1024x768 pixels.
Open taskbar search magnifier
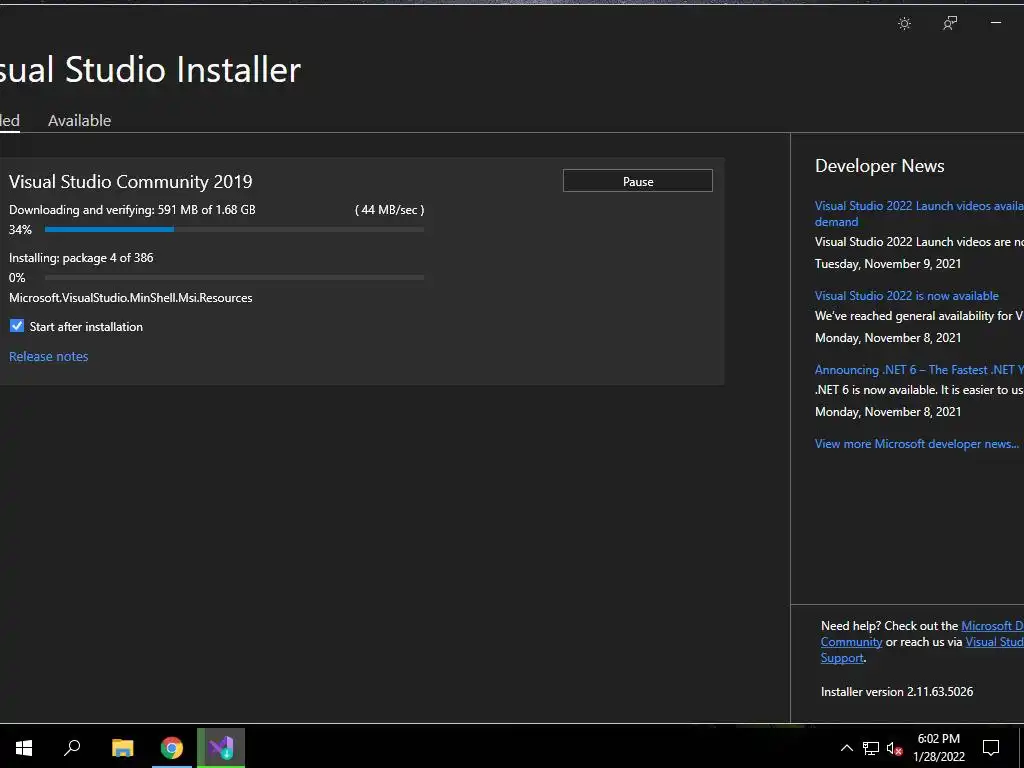click(x=72, y=747)
